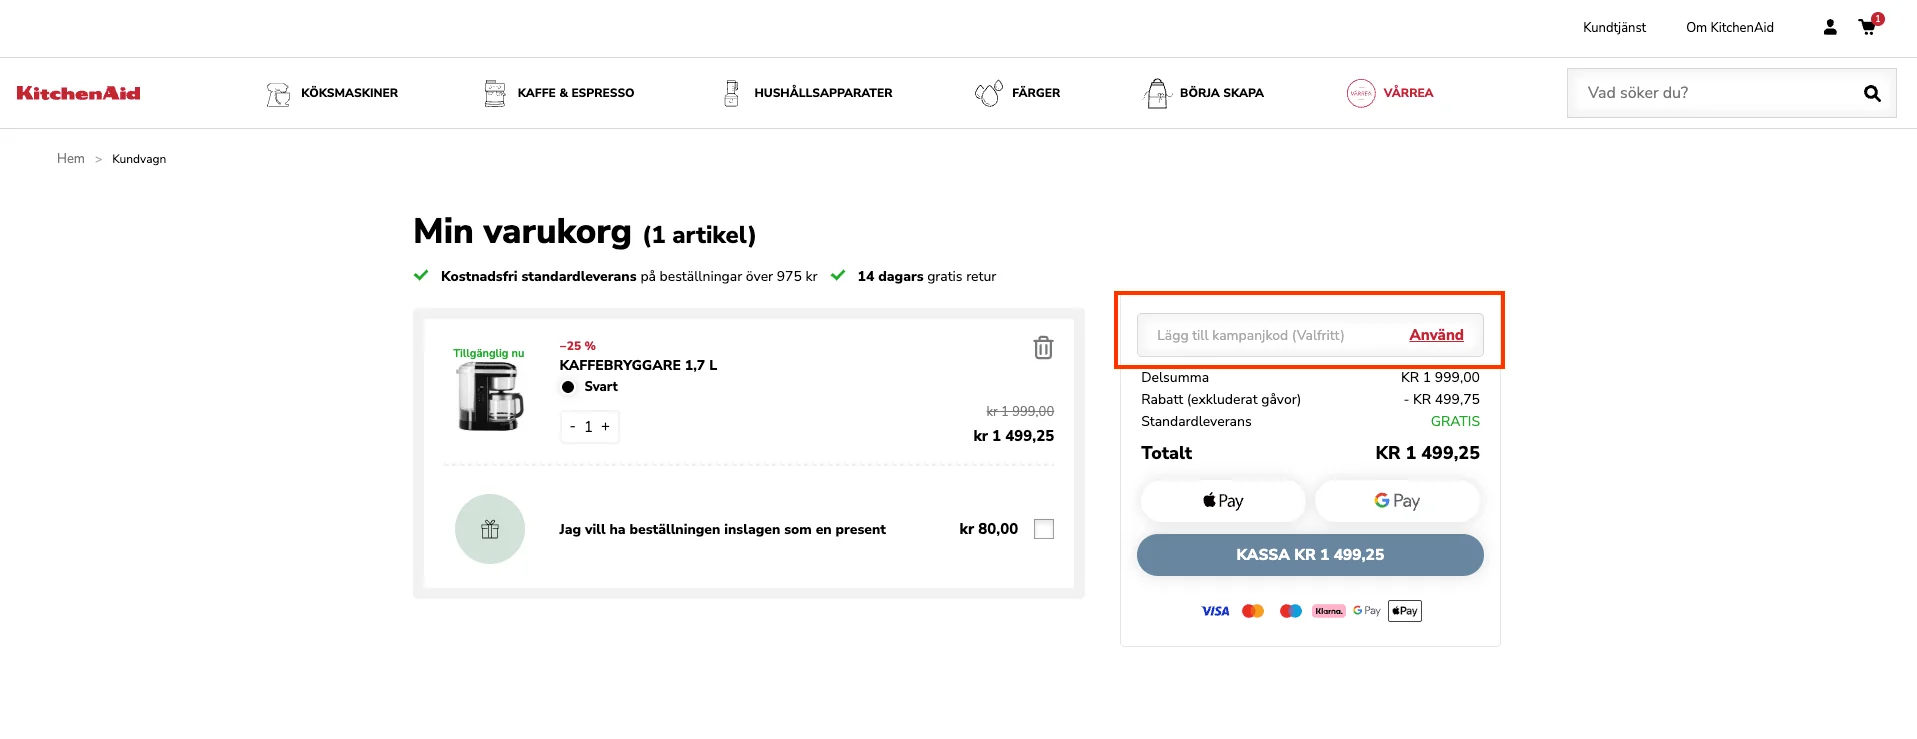Open the Köksmaskiner menu
The width and height of the screenshot is (1917, 739).
349,93
